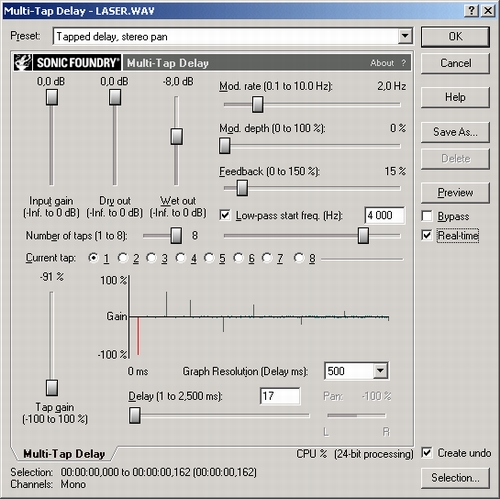
Task: Toggle the Create undo checkbox
Action: 427,453
